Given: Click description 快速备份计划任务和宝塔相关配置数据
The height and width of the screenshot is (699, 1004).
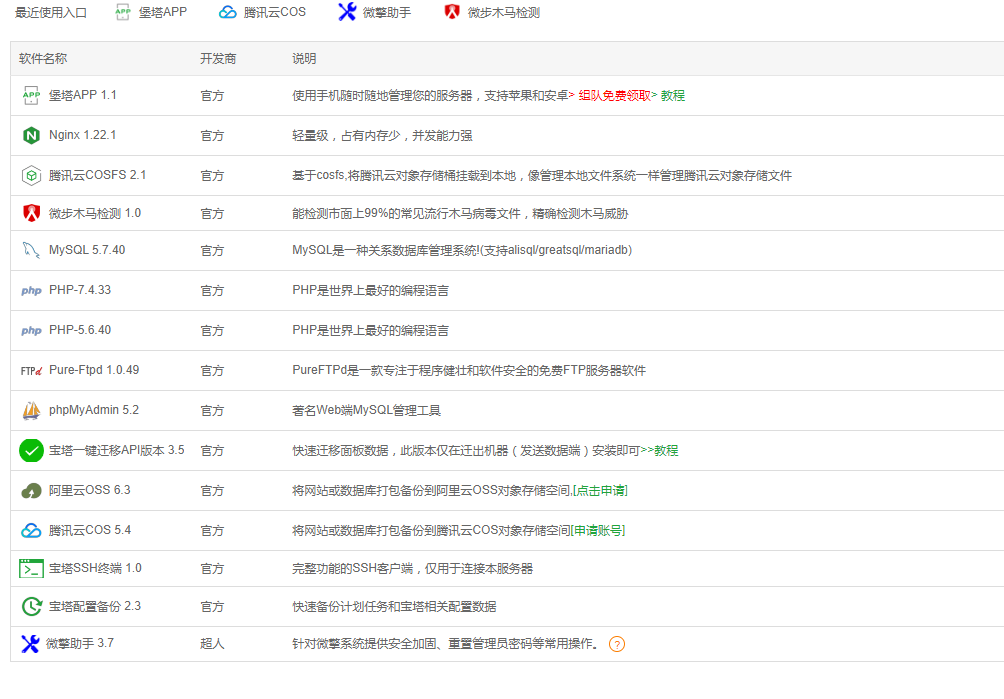Looking at the screenshot, I should tap(394, 606).
